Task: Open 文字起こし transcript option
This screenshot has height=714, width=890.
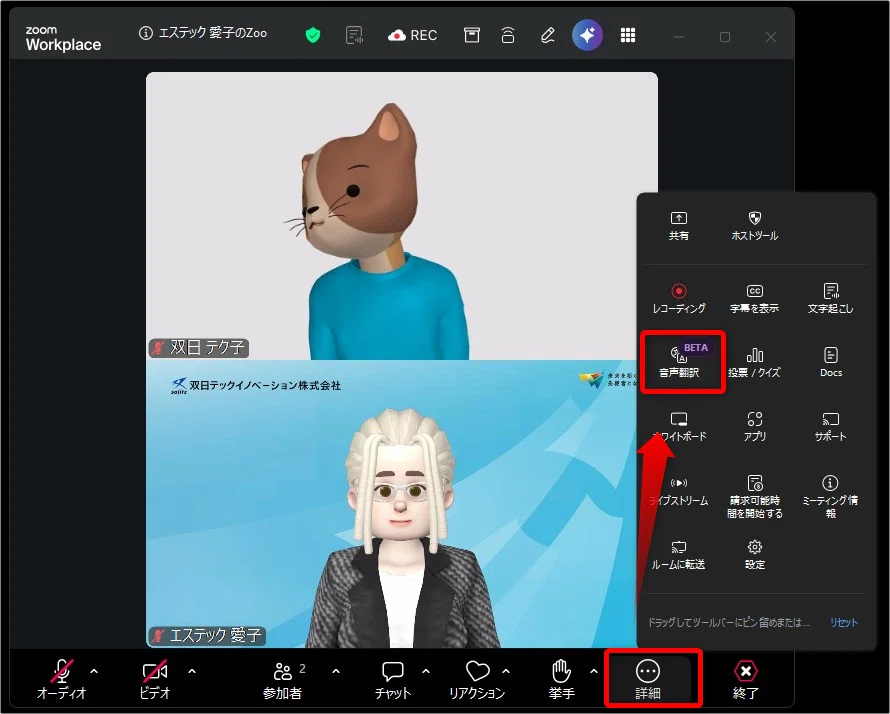Action: [x=830, y=299]
